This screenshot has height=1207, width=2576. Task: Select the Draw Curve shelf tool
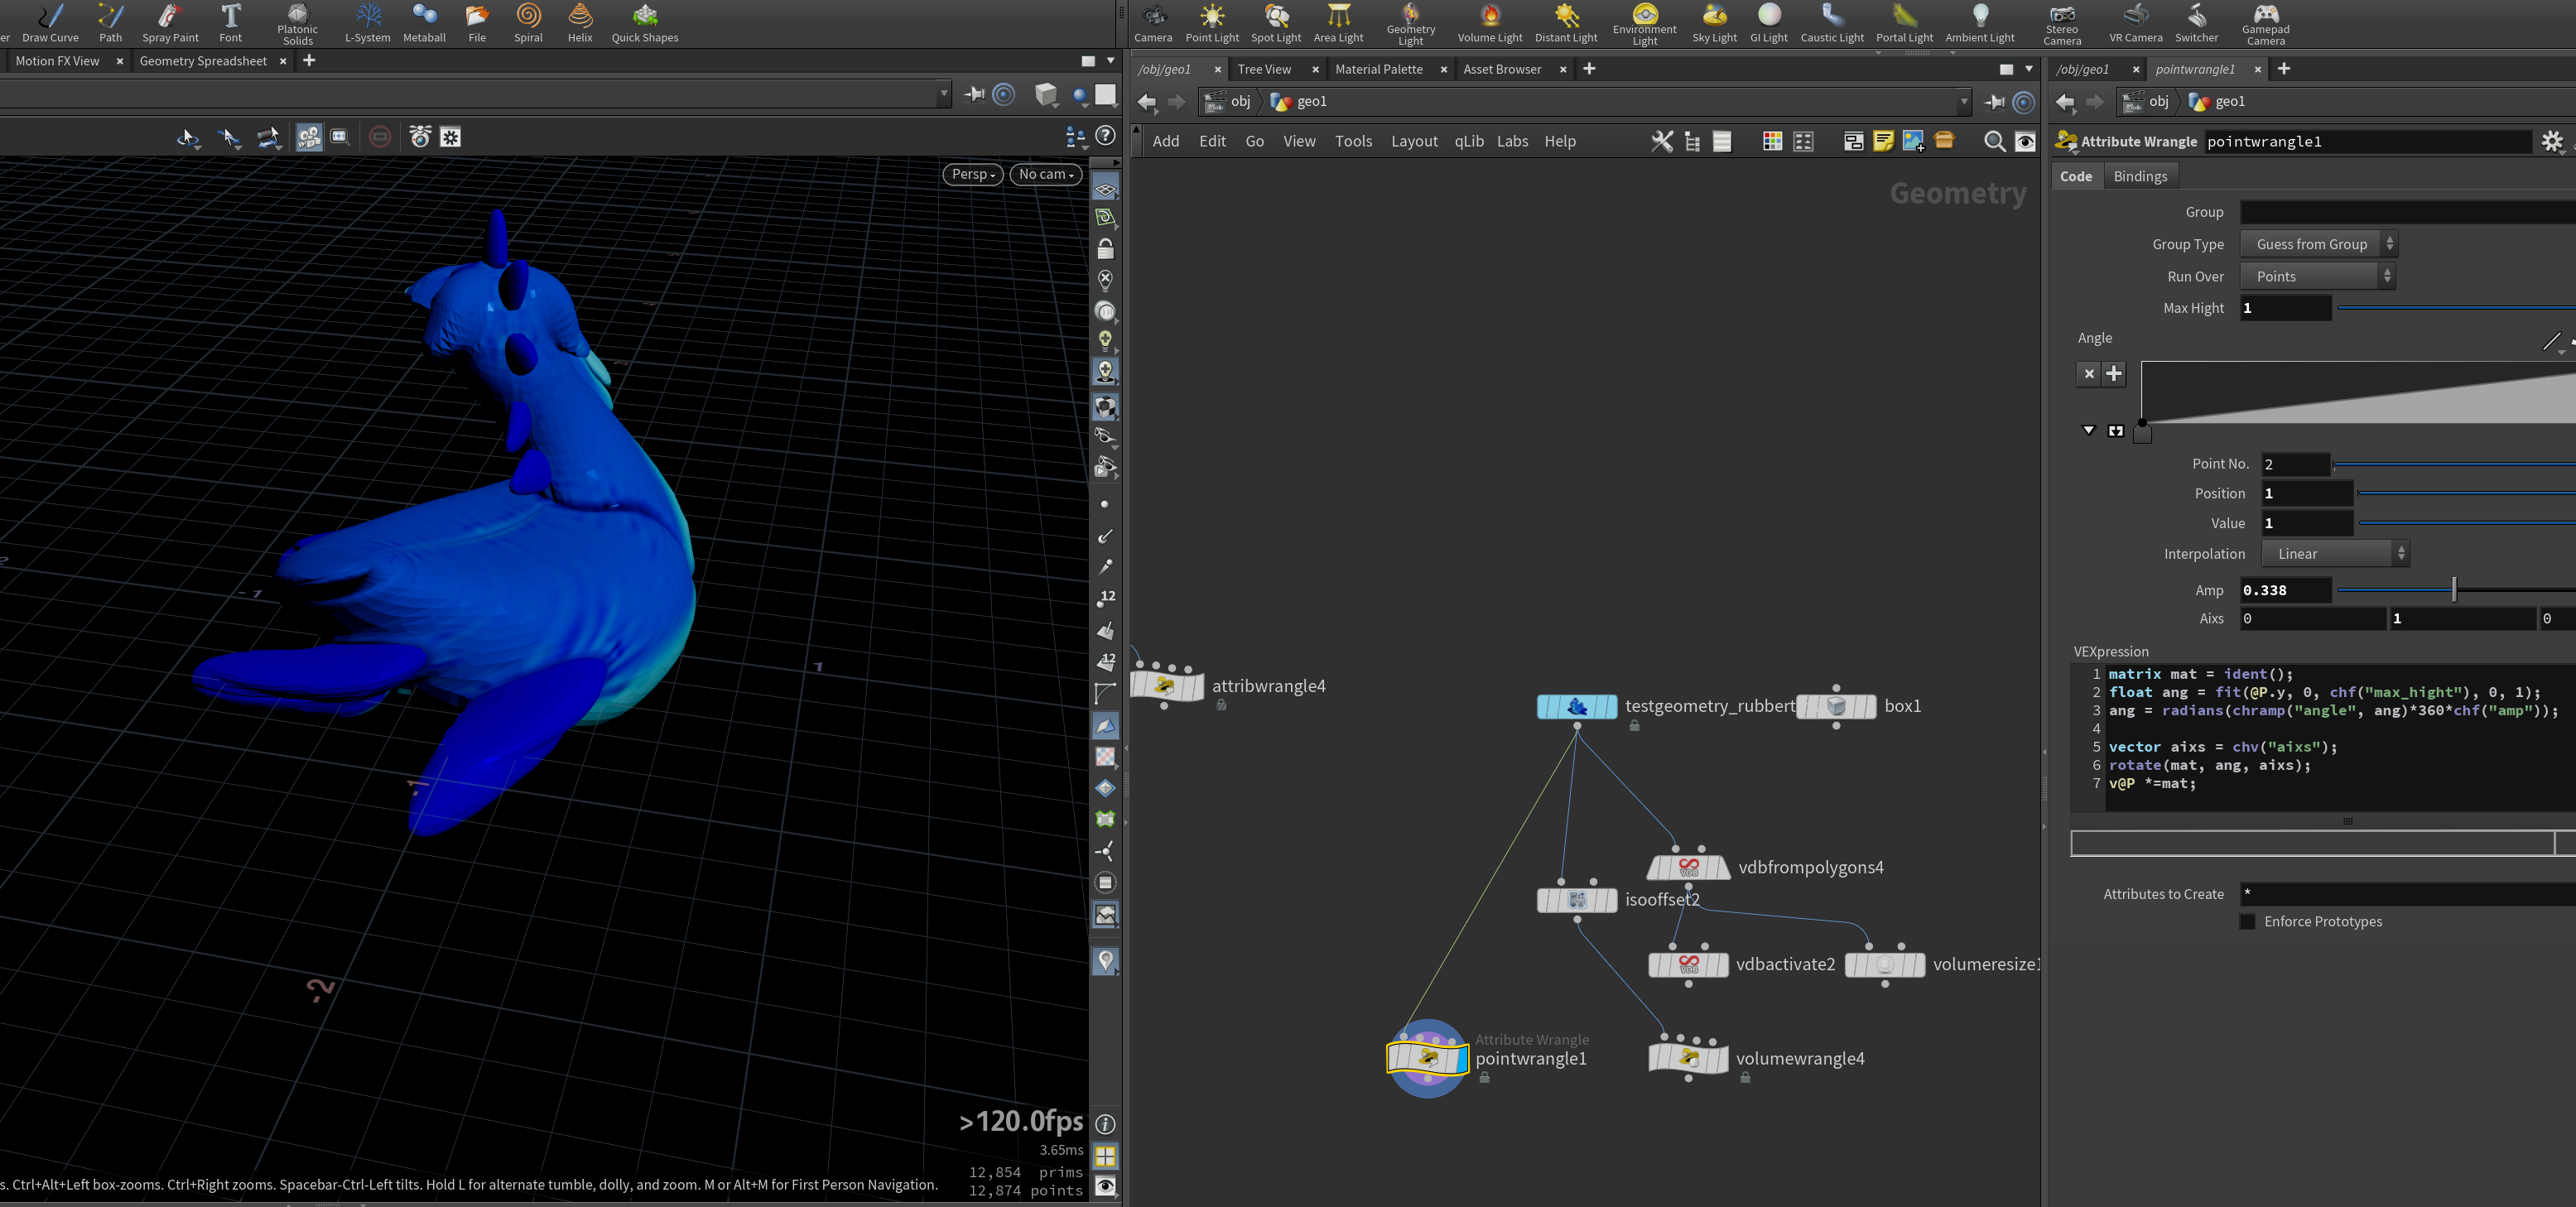point(50,23)
